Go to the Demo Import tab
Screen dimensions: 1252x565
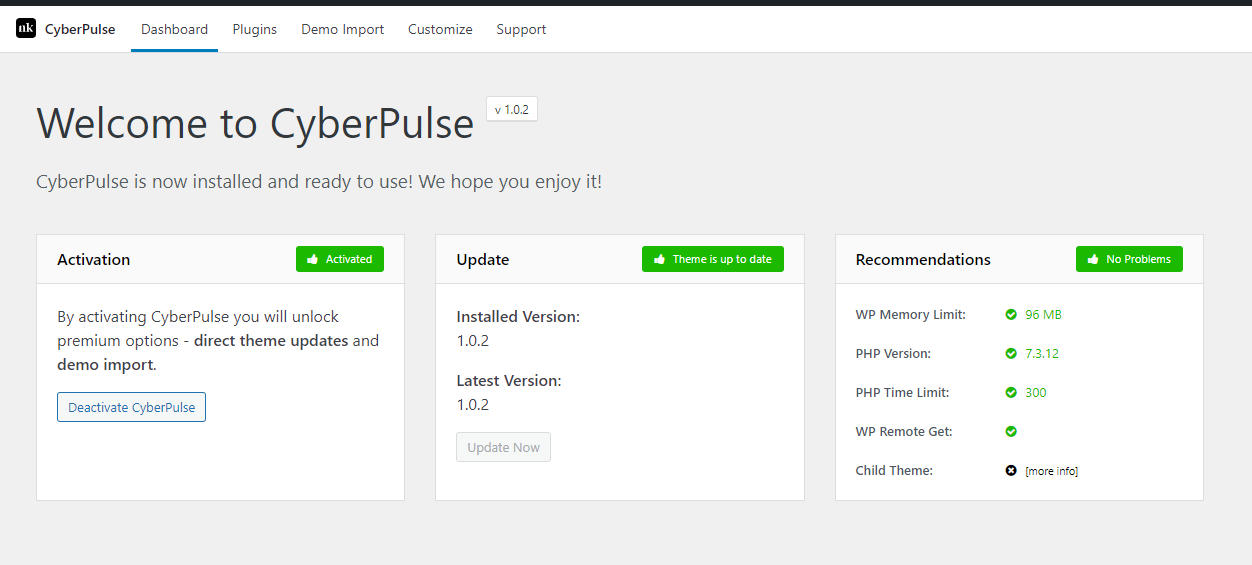coord(343,29)
